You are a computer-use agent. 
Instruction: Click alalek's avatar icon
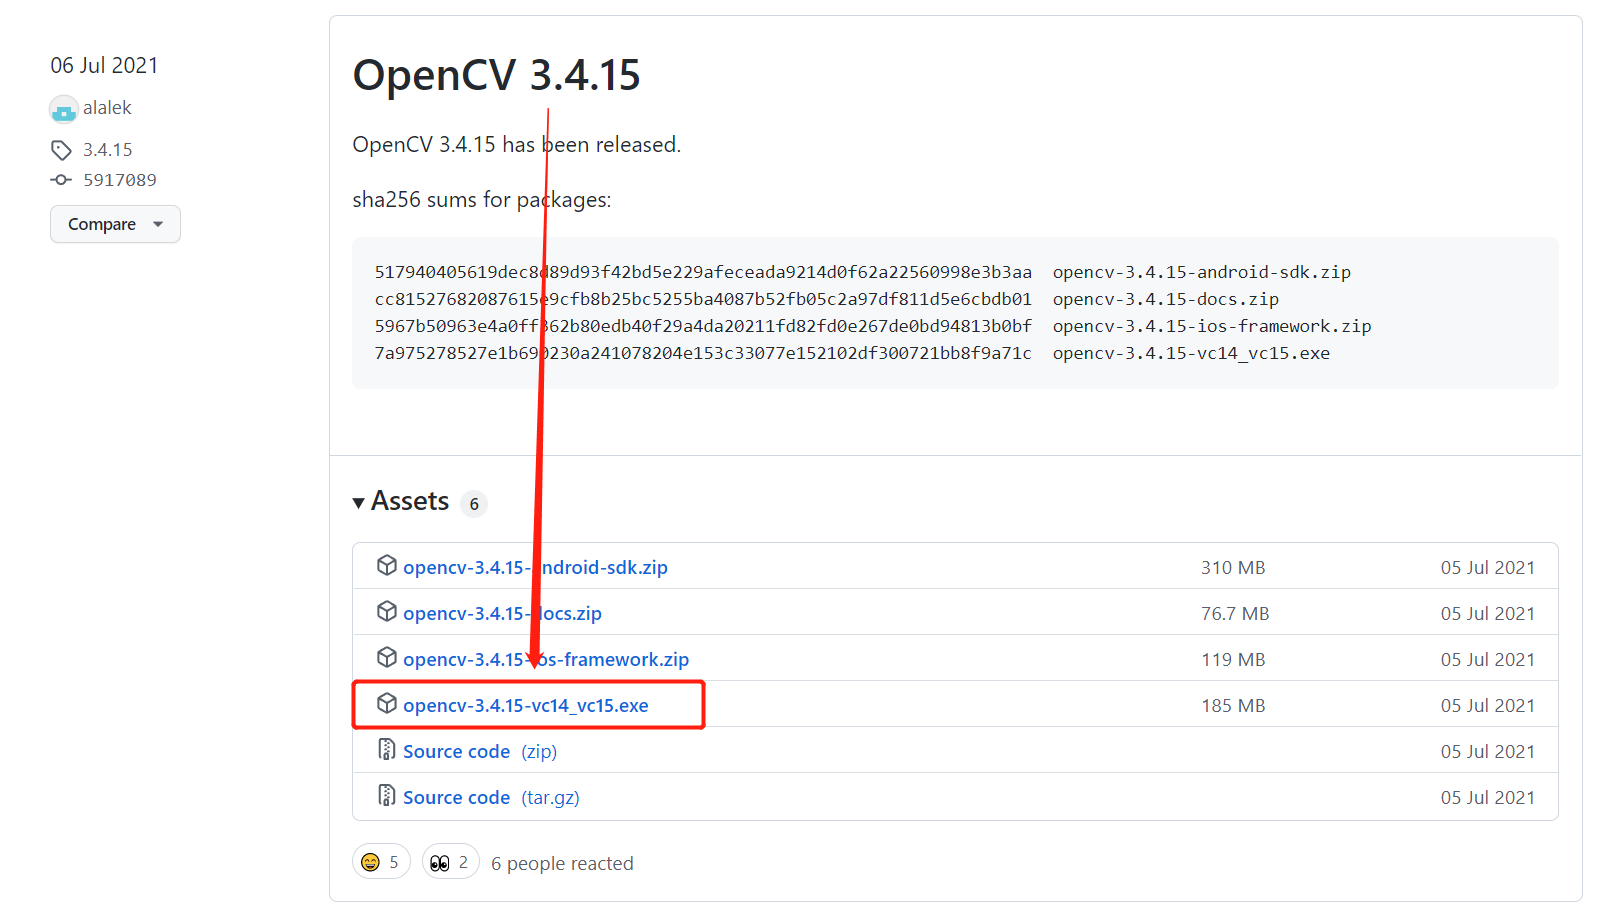coord(64,109)
